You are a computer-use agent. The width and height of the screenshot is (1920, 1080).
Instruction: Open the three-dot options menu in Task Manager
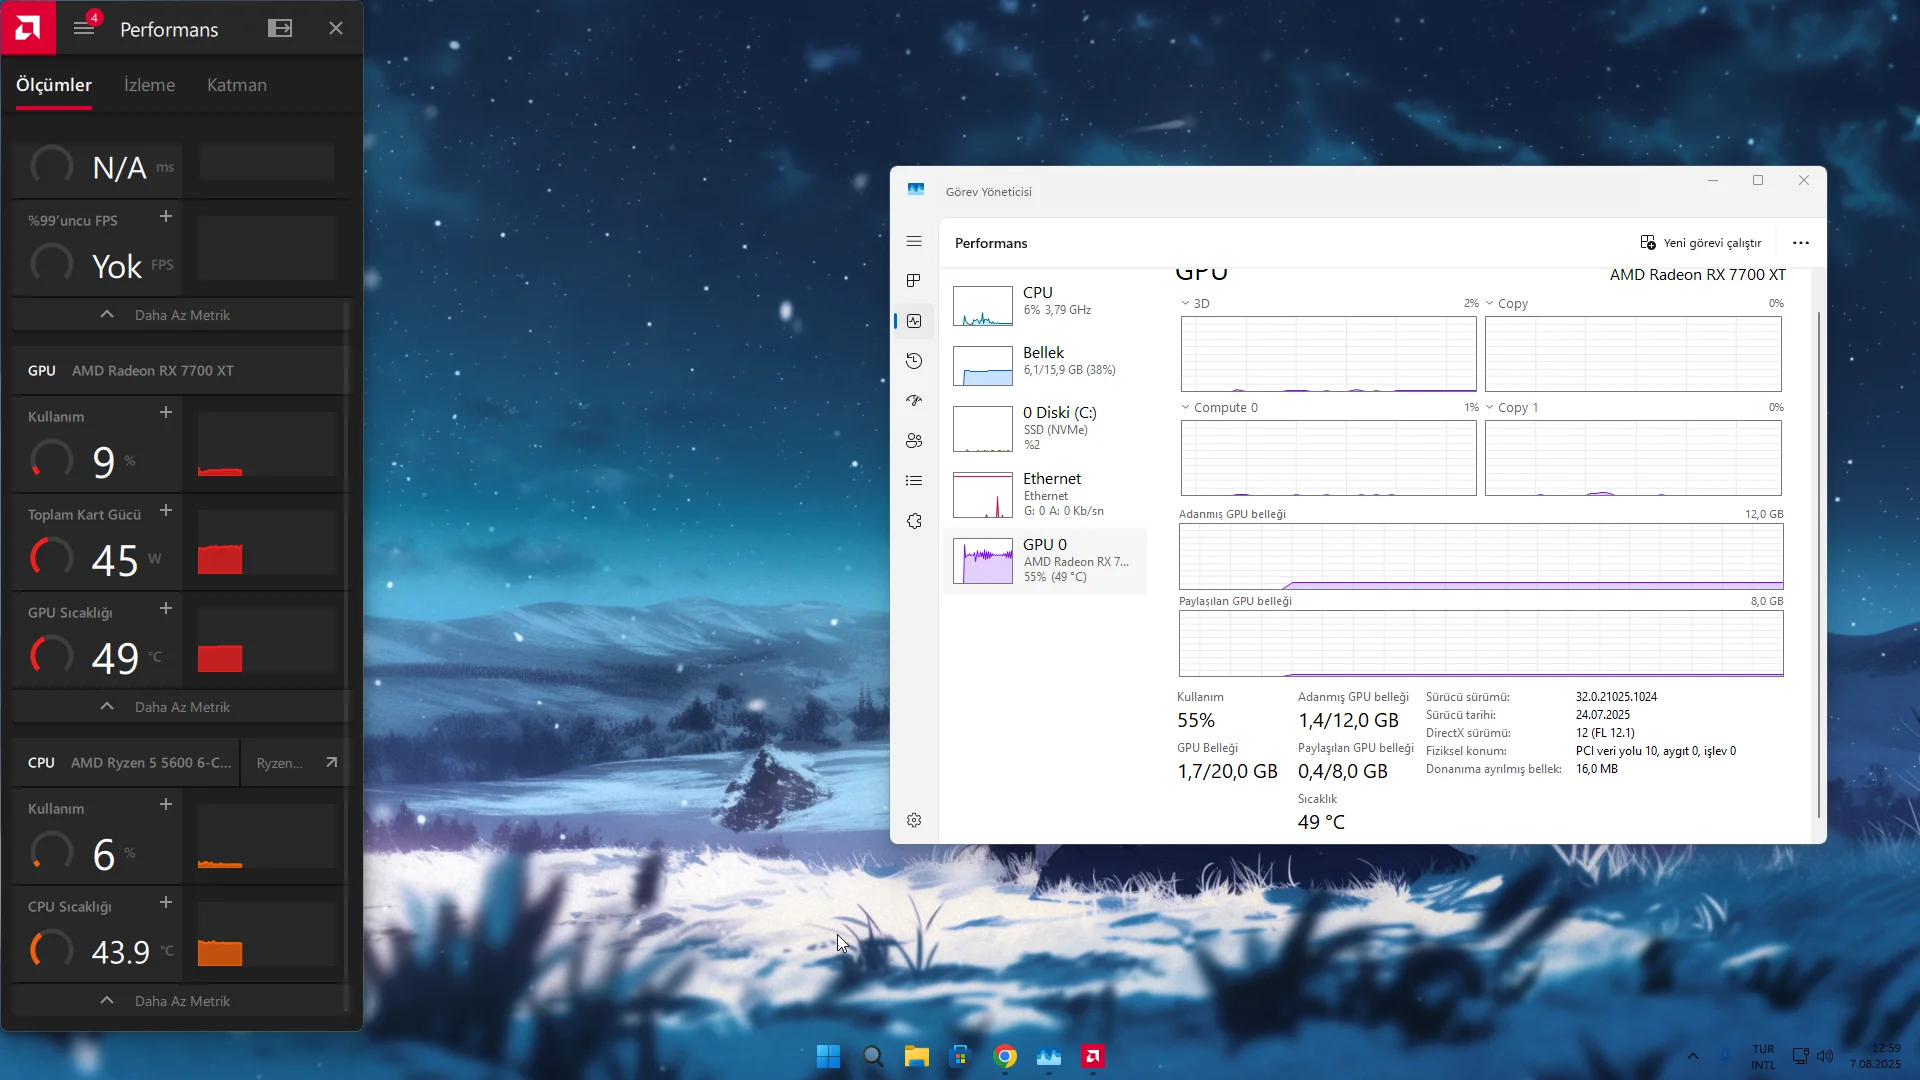click(x=1801, y=242)
